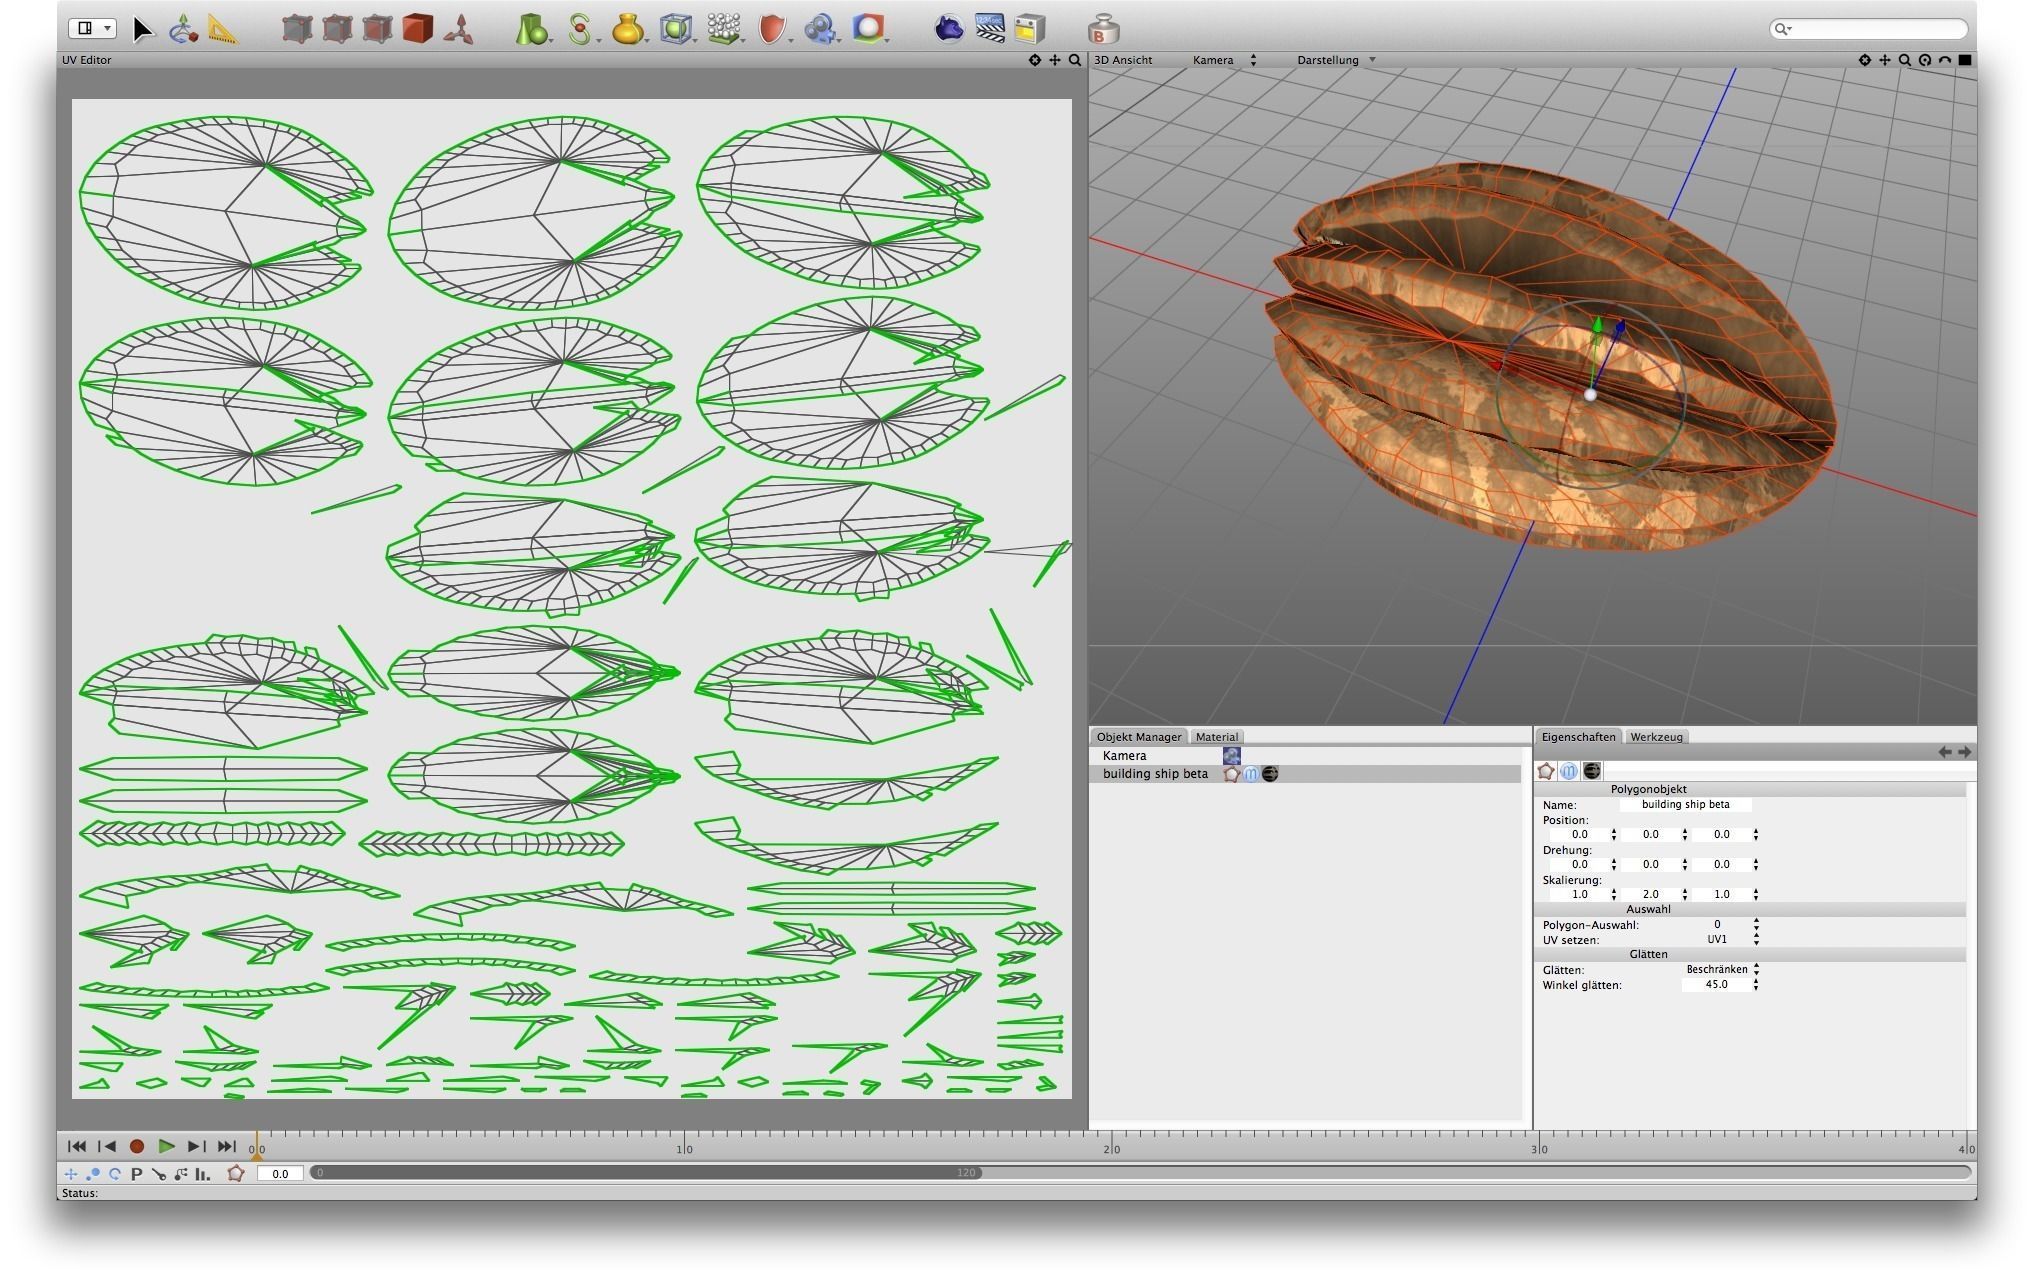Toggle the record keyframe button

(137, 1147)
